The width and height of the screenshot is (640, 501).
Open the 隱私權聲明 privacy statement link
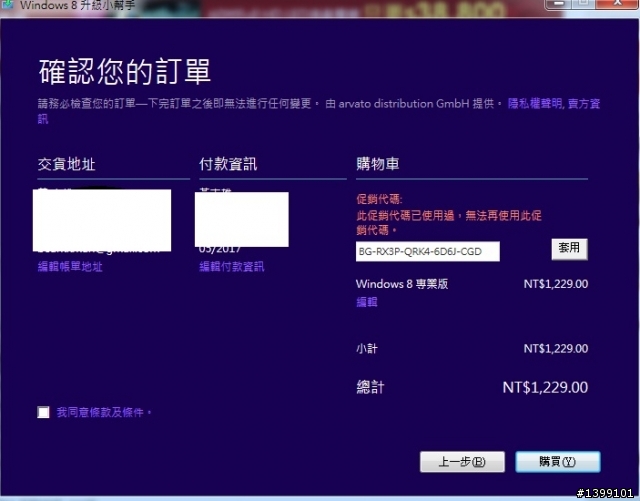[535, 104]
